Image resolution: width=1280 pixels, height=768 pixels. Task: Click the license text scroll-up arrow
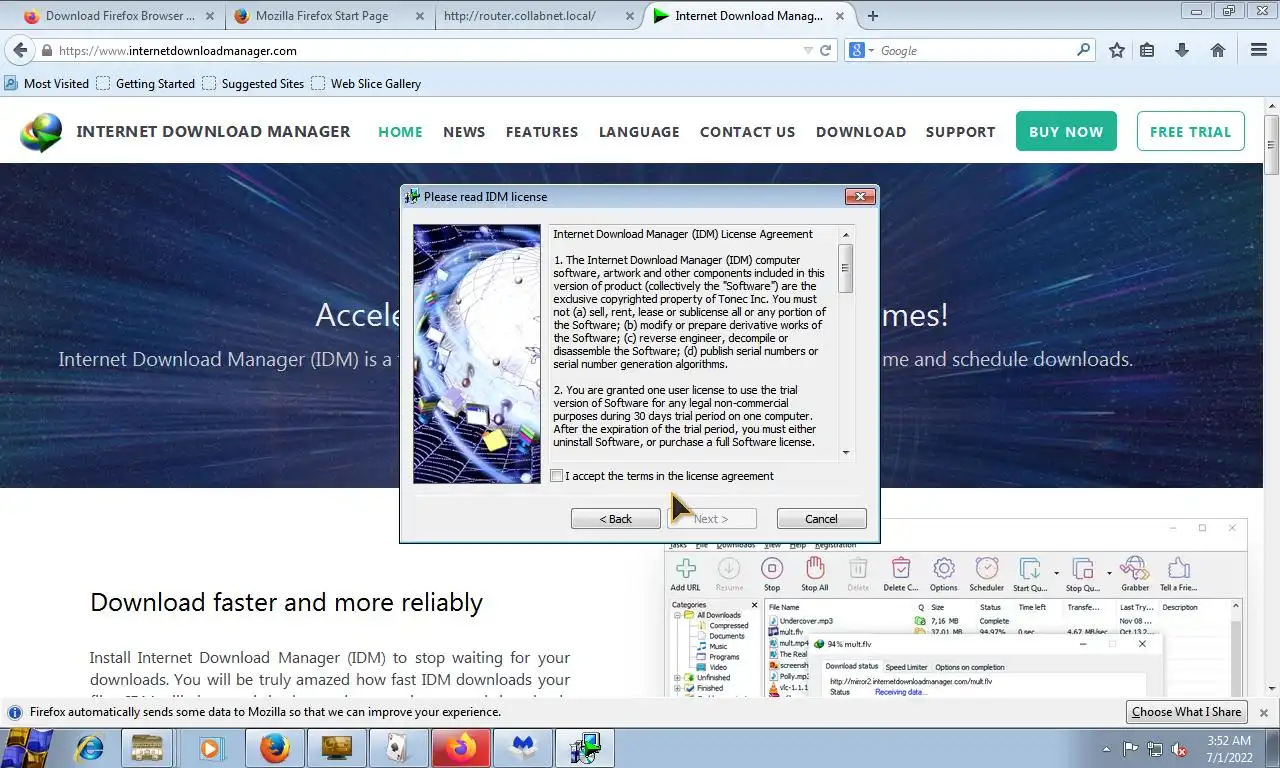(x=846, y=235)
